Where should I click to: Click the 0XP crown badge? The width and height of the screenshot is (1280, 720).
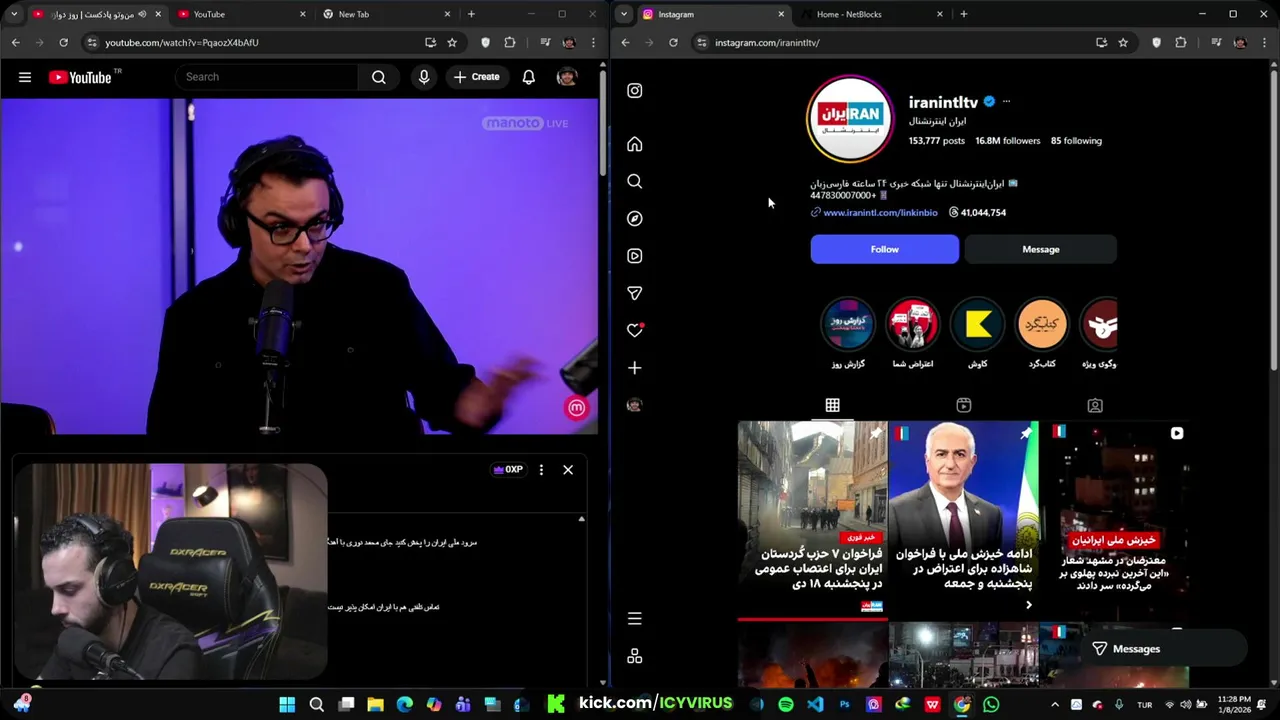[507, 470]
